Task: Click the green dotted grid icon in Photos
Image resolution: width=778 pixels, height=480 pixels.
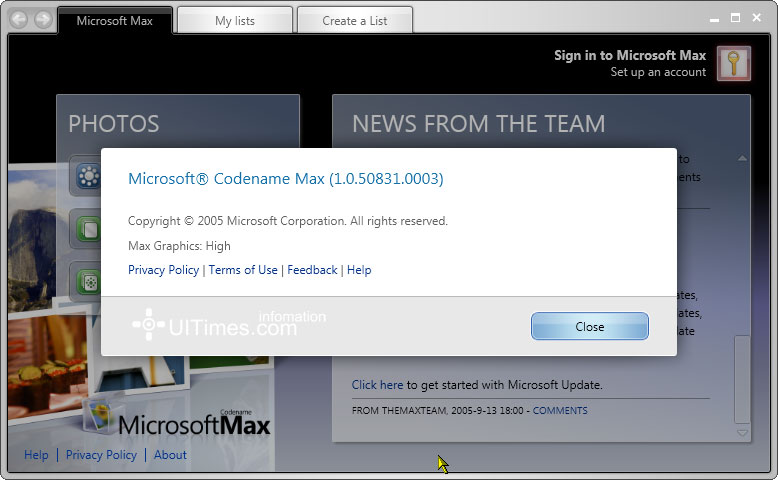Action: 89,282
